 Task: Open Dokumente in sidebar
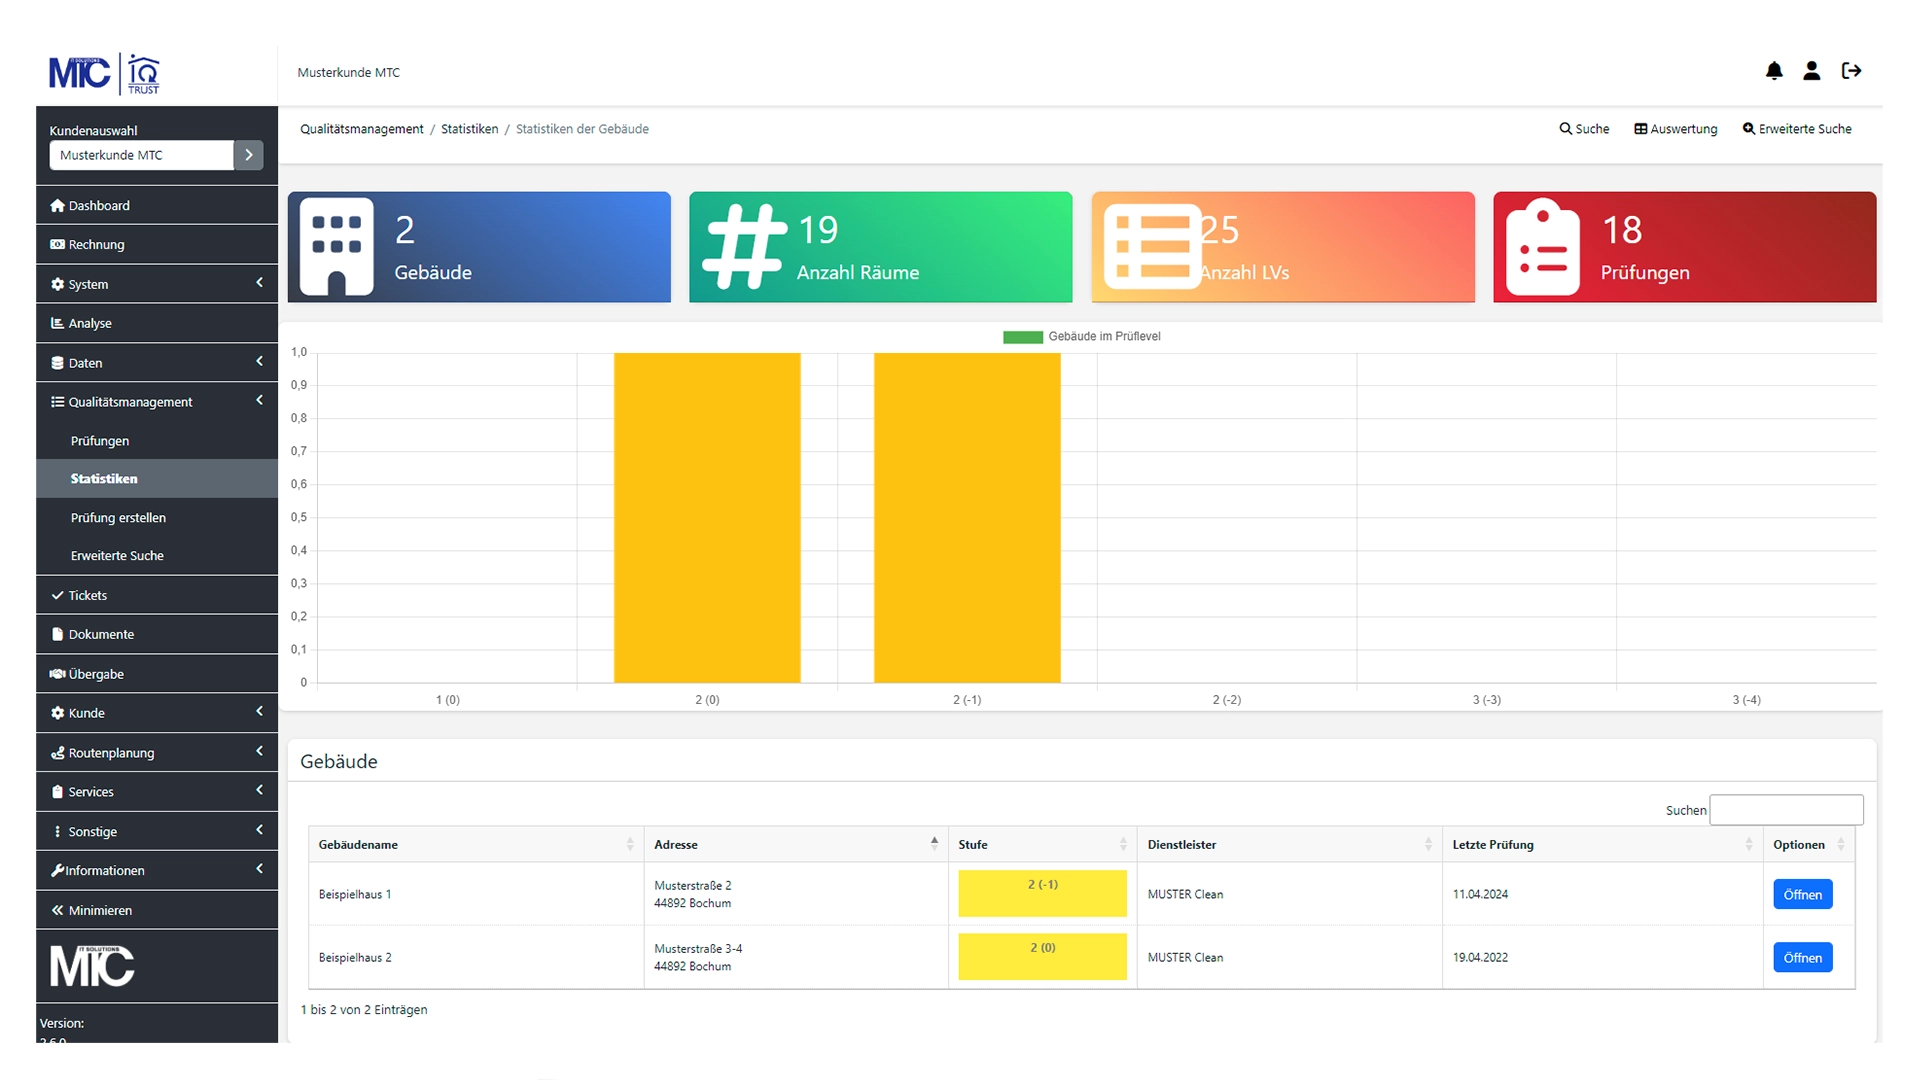[x=157, y=634]
